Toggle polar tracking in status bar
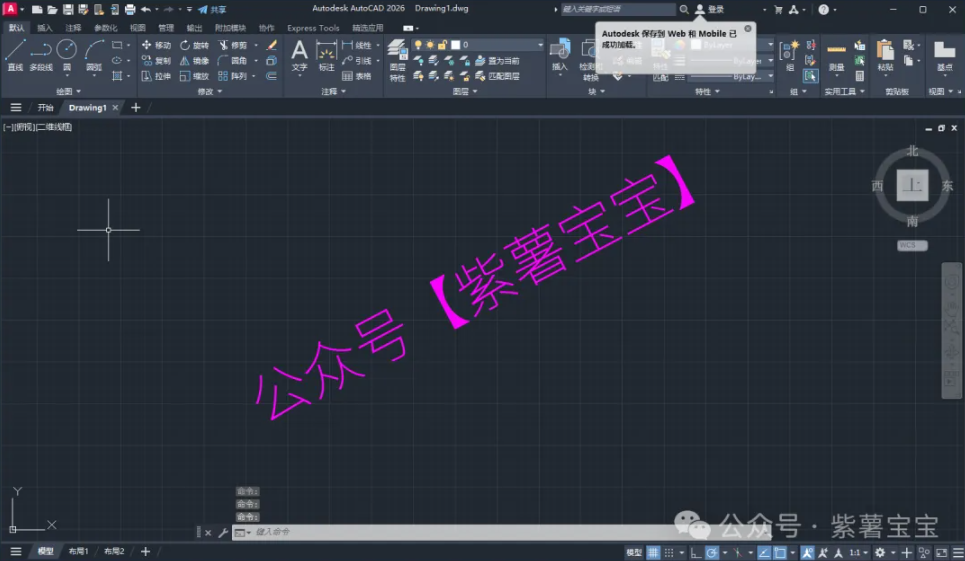The width and height of the screenshot is (965, 561). click(x=712, y=552)
